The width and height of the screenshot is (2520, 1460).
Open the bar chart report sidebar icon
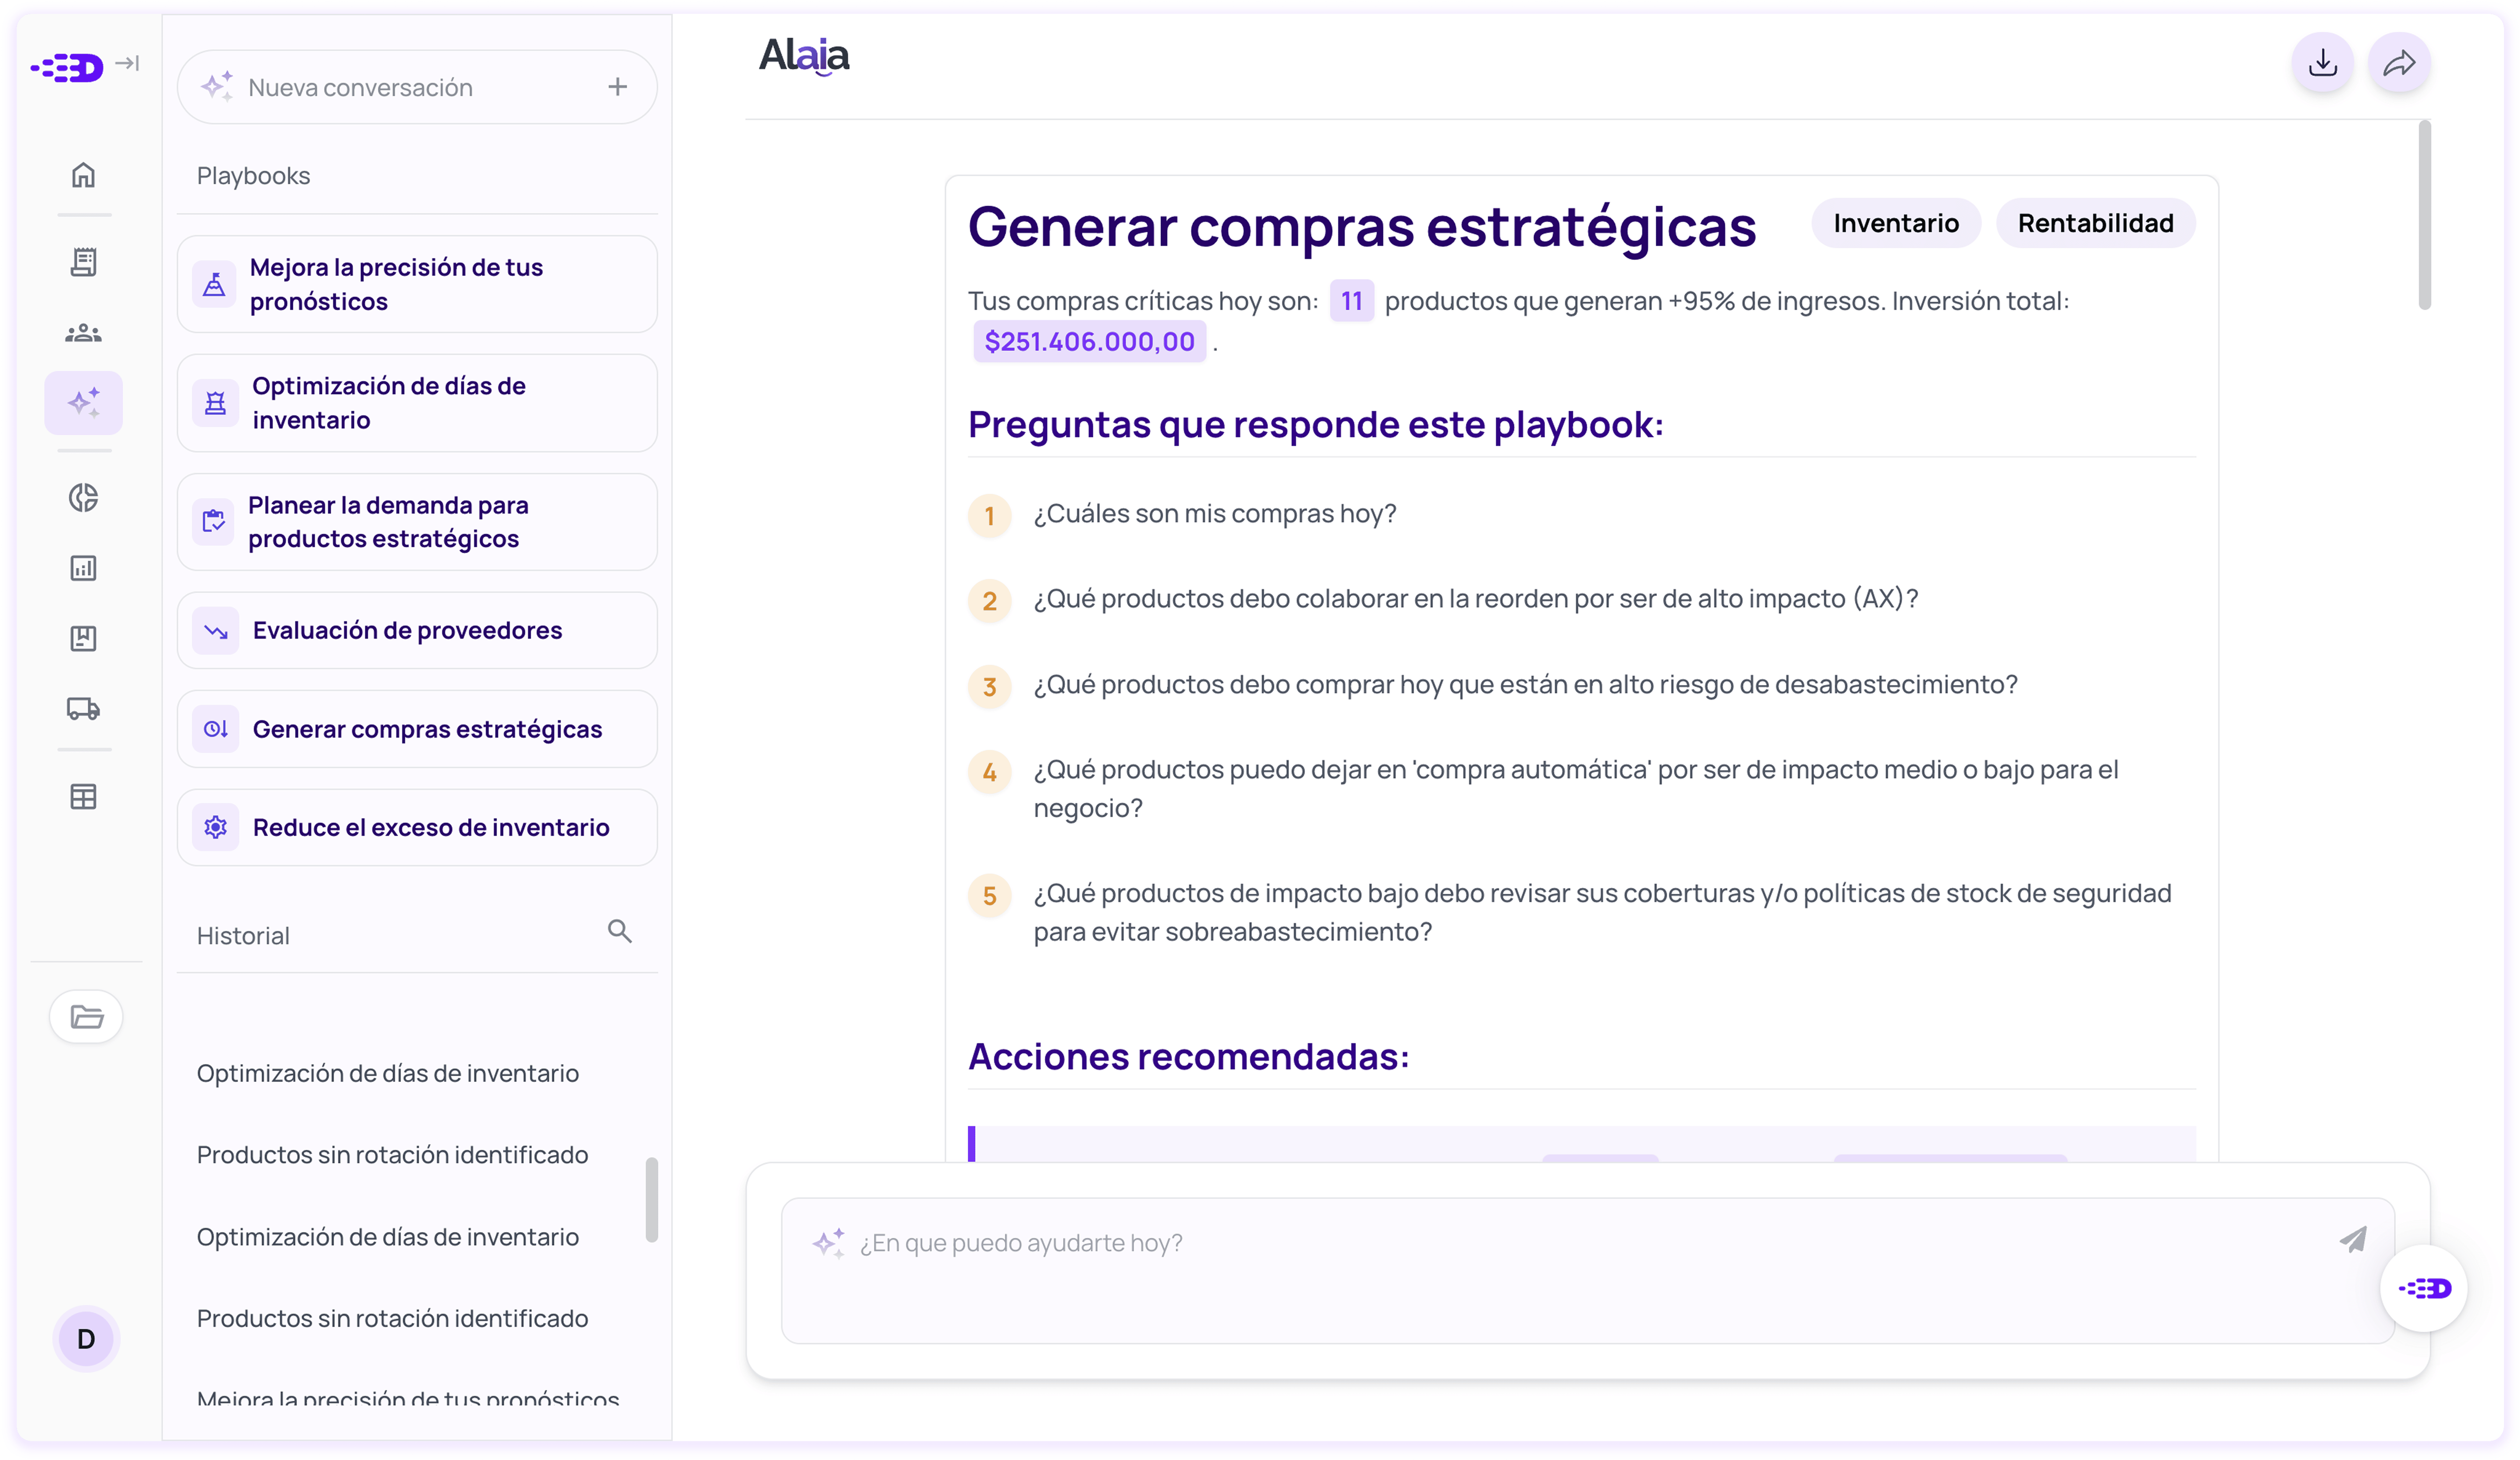point(84,568)
